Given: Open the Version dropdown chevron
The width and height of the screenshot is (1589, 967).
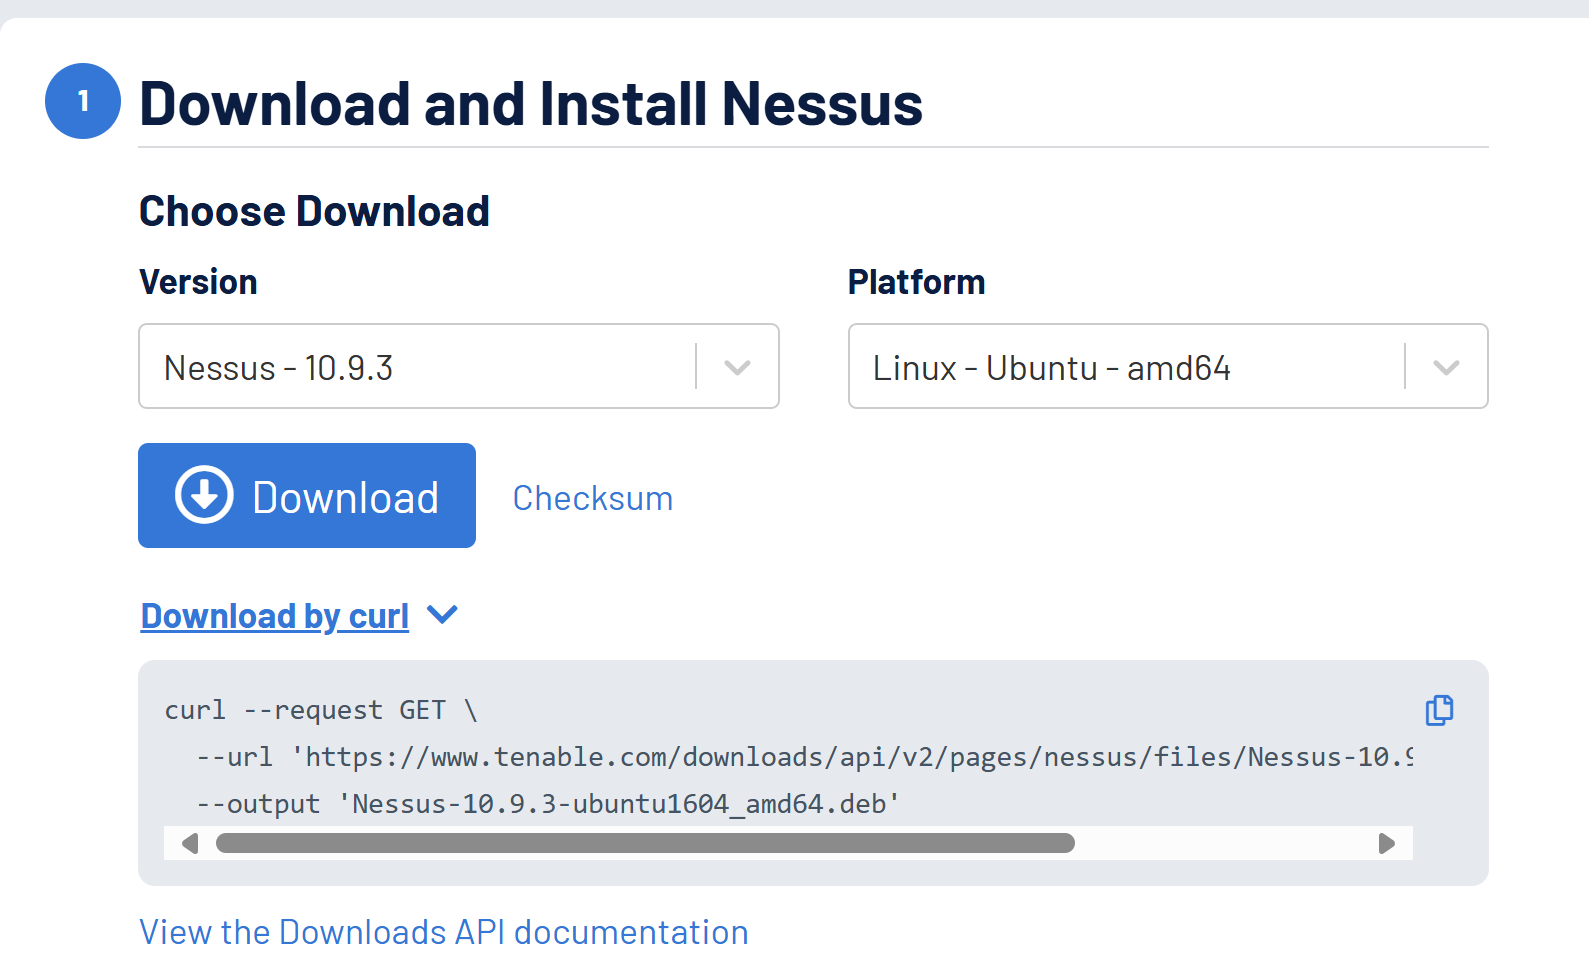Looking at the screenshot, I should (x=737, y=367).
